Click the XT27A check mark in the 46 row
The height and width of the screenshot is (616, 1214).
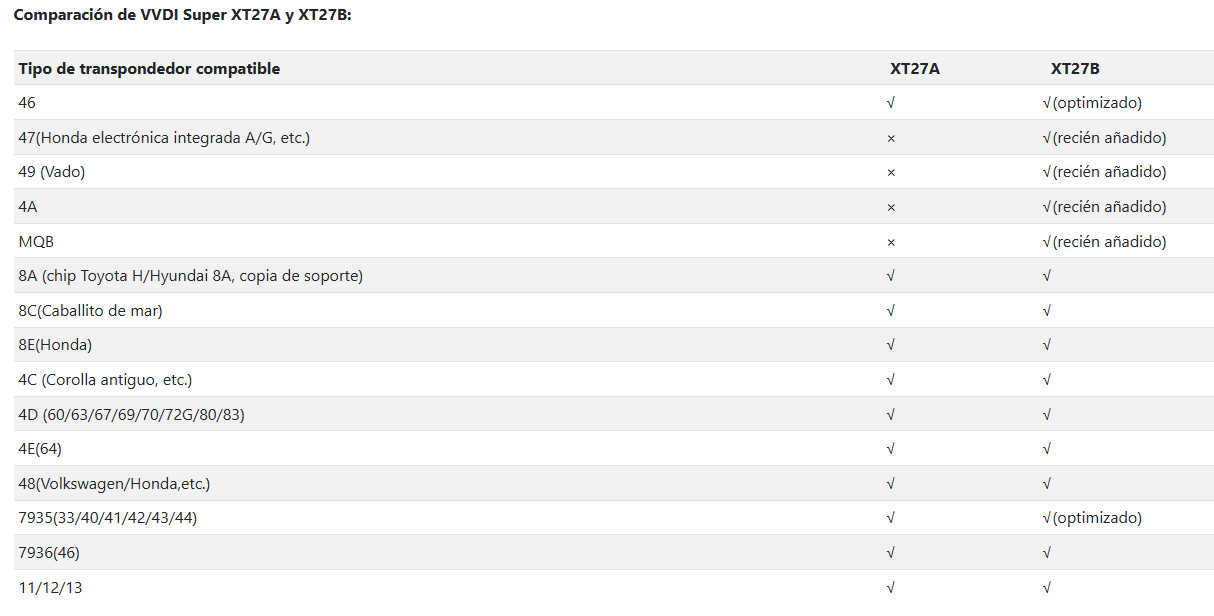(891, 103)
